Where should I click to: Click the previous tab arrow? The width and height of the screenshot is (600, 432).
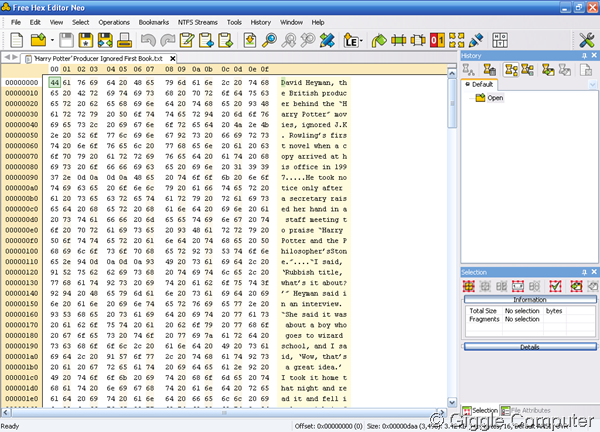[7, 57]
